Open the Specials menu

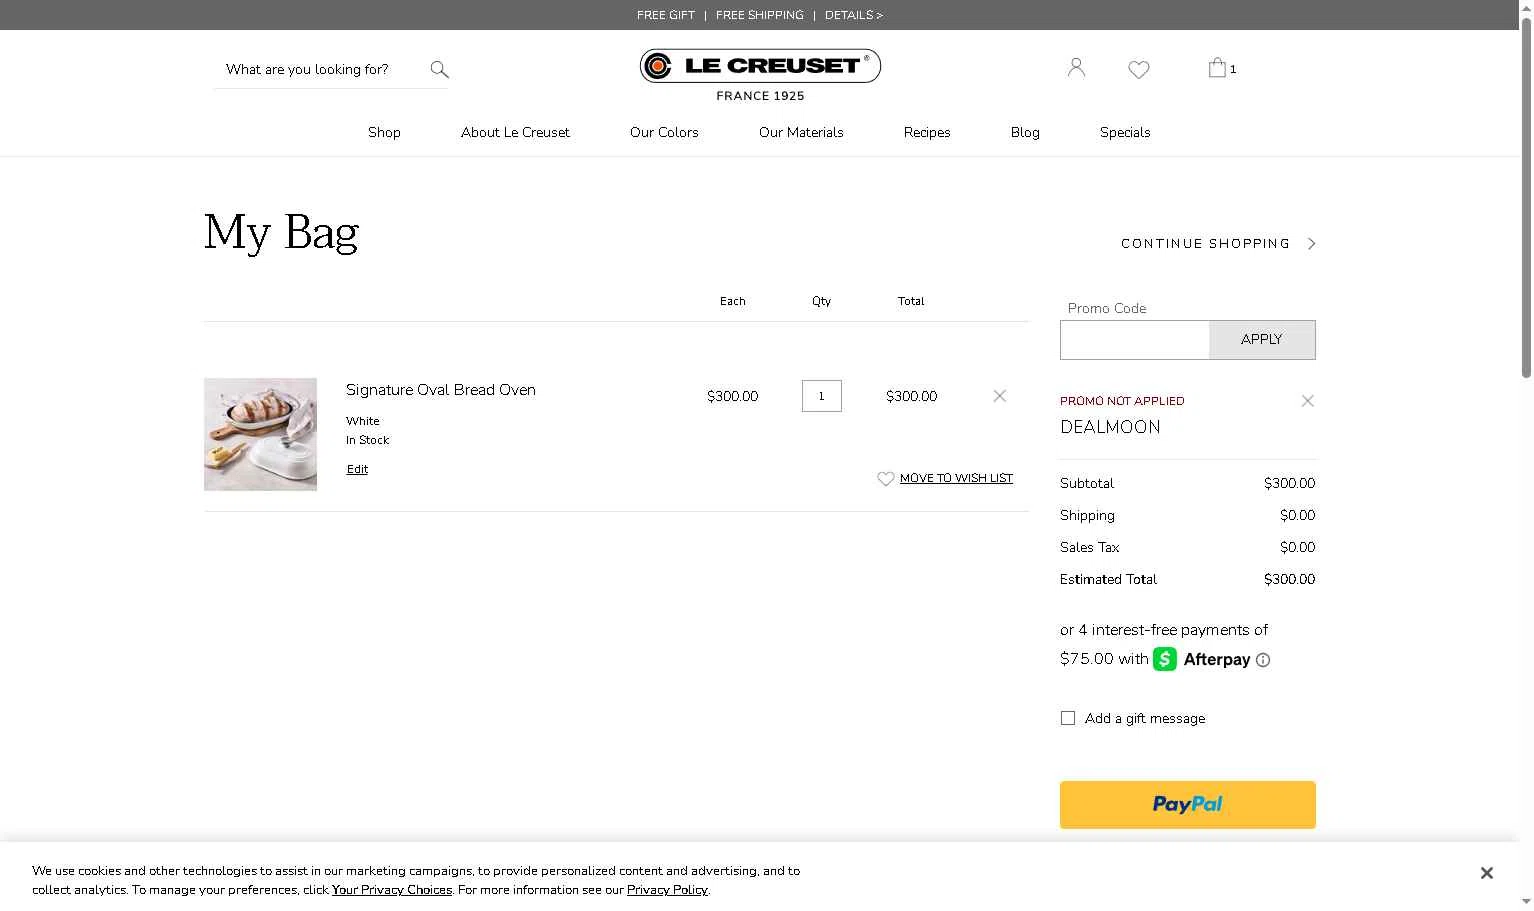[x=1125, y=132]
